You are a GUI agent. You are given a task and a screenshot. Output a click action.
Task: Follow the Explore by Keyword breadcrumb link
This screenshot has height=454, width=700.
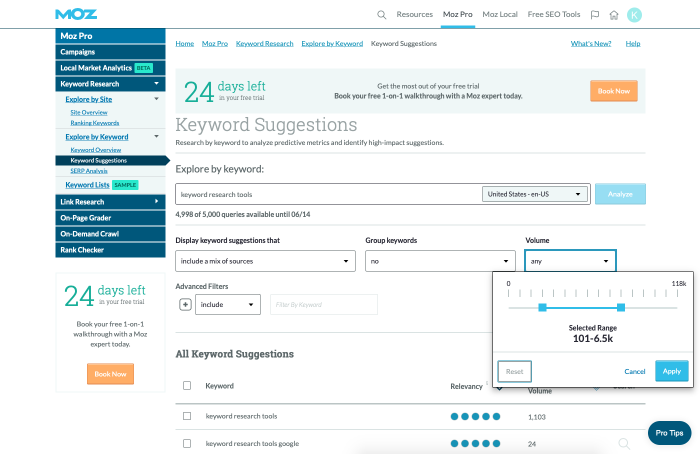click(332, 43)
